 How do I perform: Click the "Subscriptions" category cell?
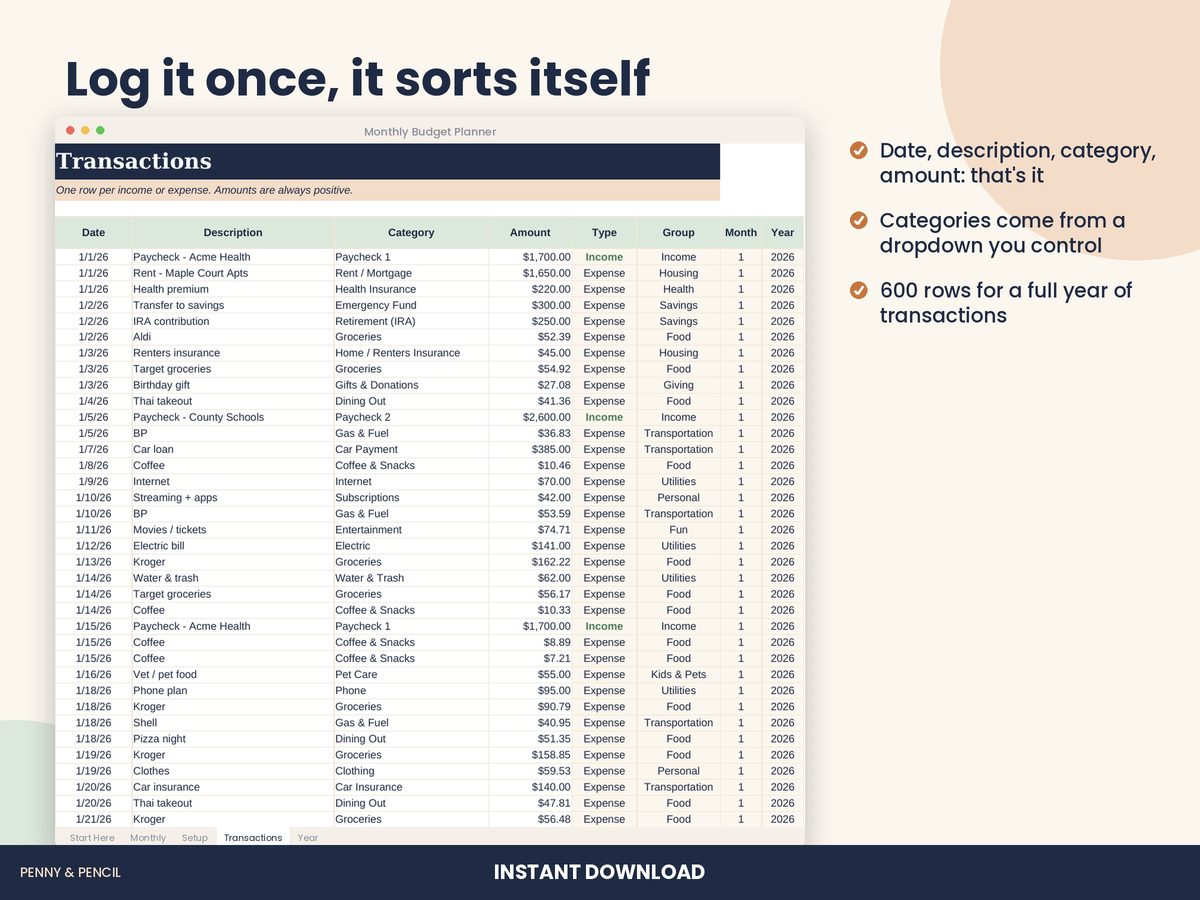click(x=411, y=497)
